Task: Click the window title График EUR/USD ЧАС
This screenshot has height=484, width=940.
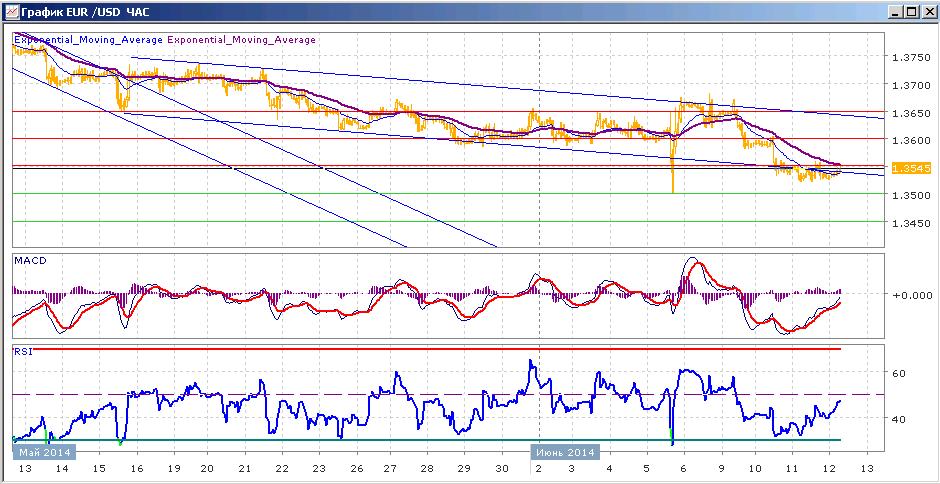Action: point(85,11)
